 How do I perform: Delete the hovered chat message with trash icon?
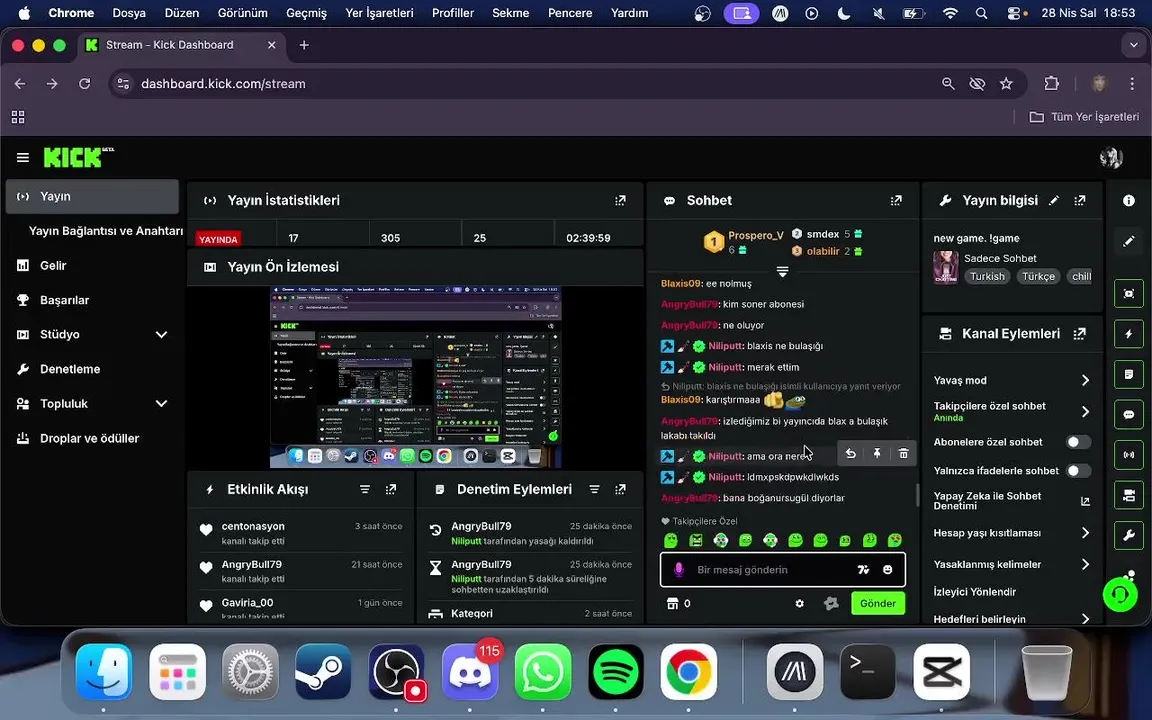point(904,454)
